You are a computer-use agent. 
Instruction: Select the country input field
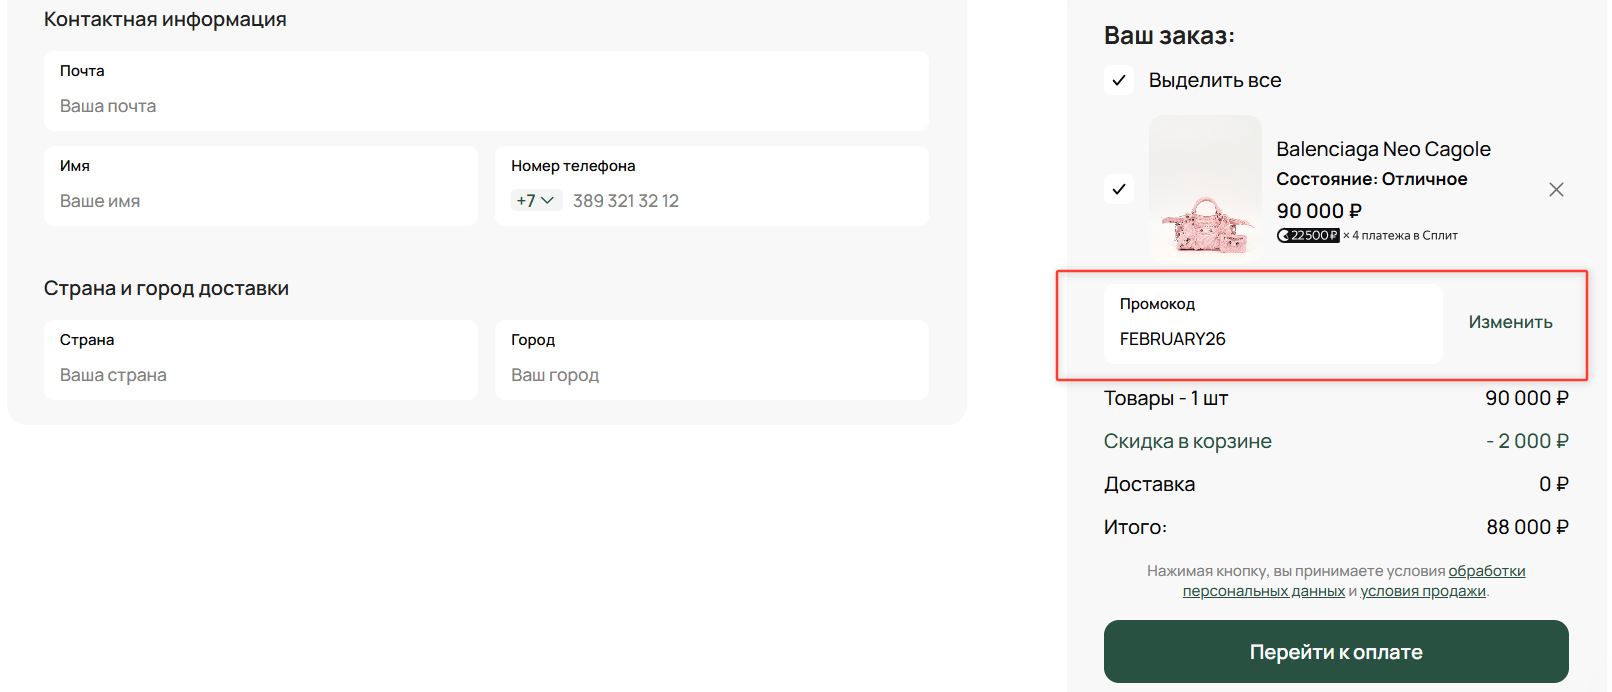point(260,375)
